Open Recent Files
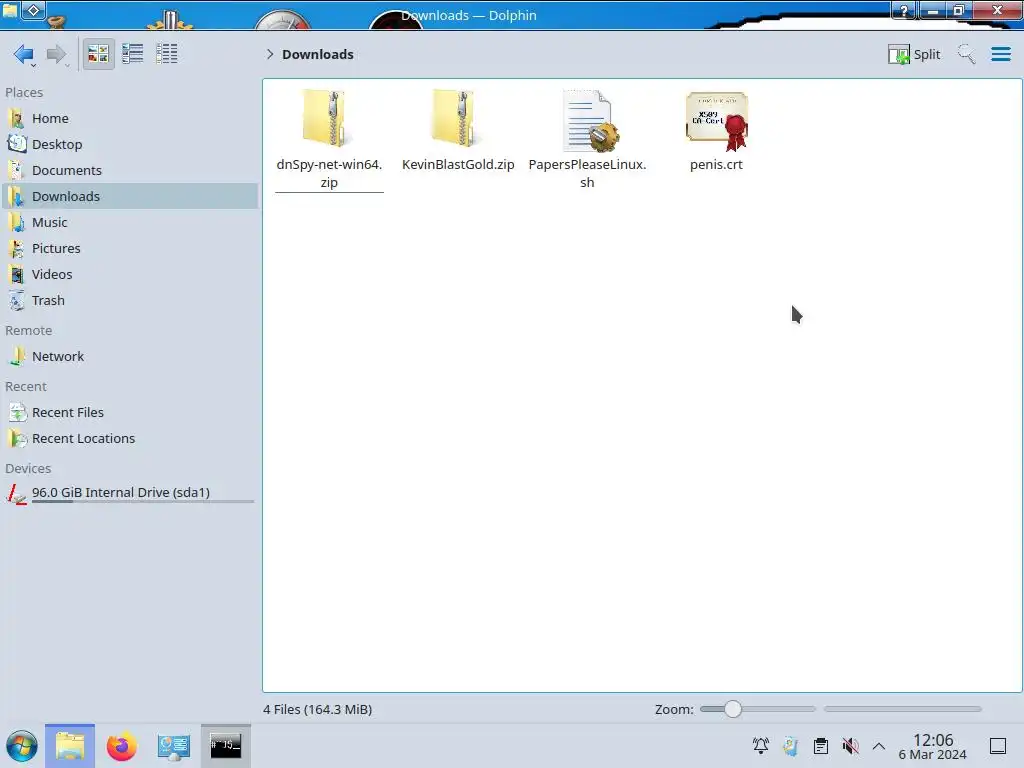Image resolution: width=1024 pixels, height=768 pixels. (130, 413)
